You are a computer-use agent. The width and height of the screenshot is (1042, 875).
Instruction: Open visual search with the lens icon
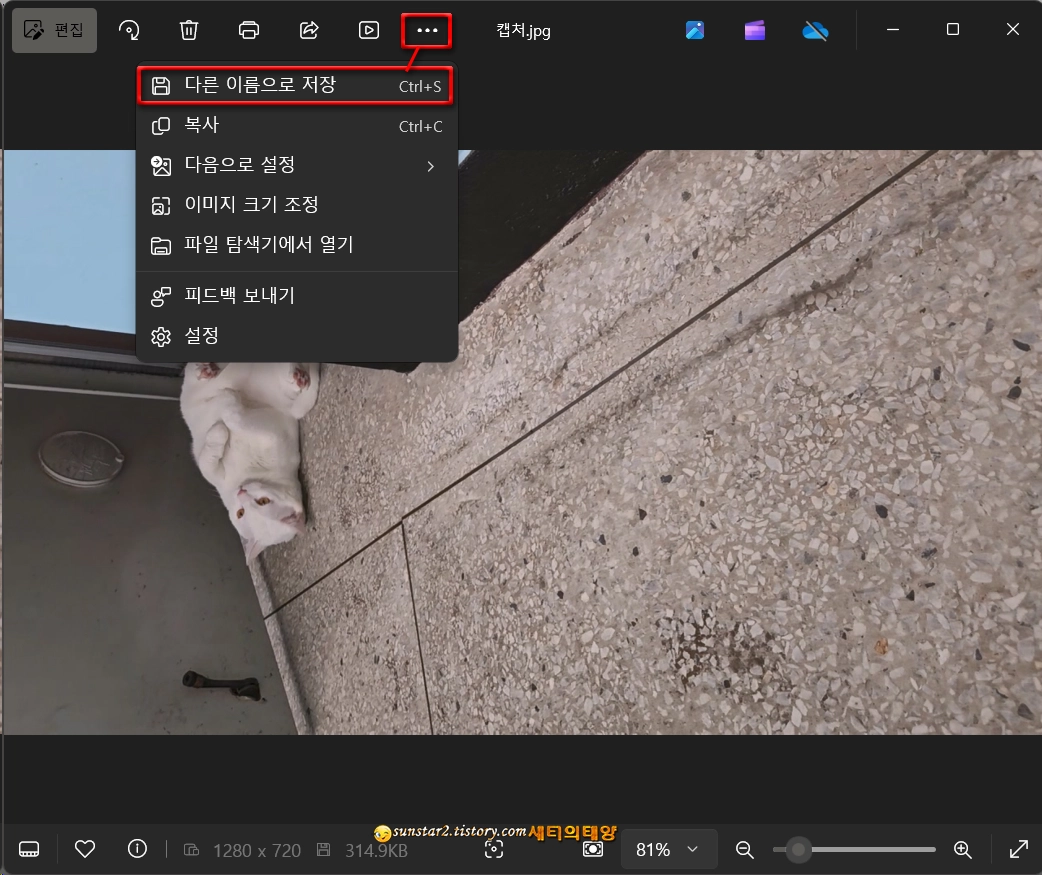[x=494, y=849]
